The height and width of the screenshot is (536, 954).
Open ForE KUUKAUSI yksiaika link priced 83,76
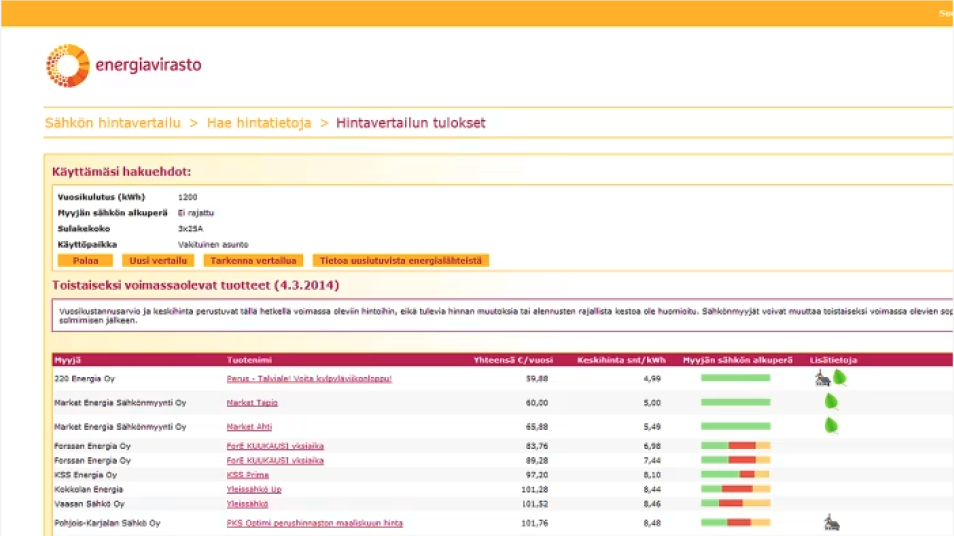point(275,446)
